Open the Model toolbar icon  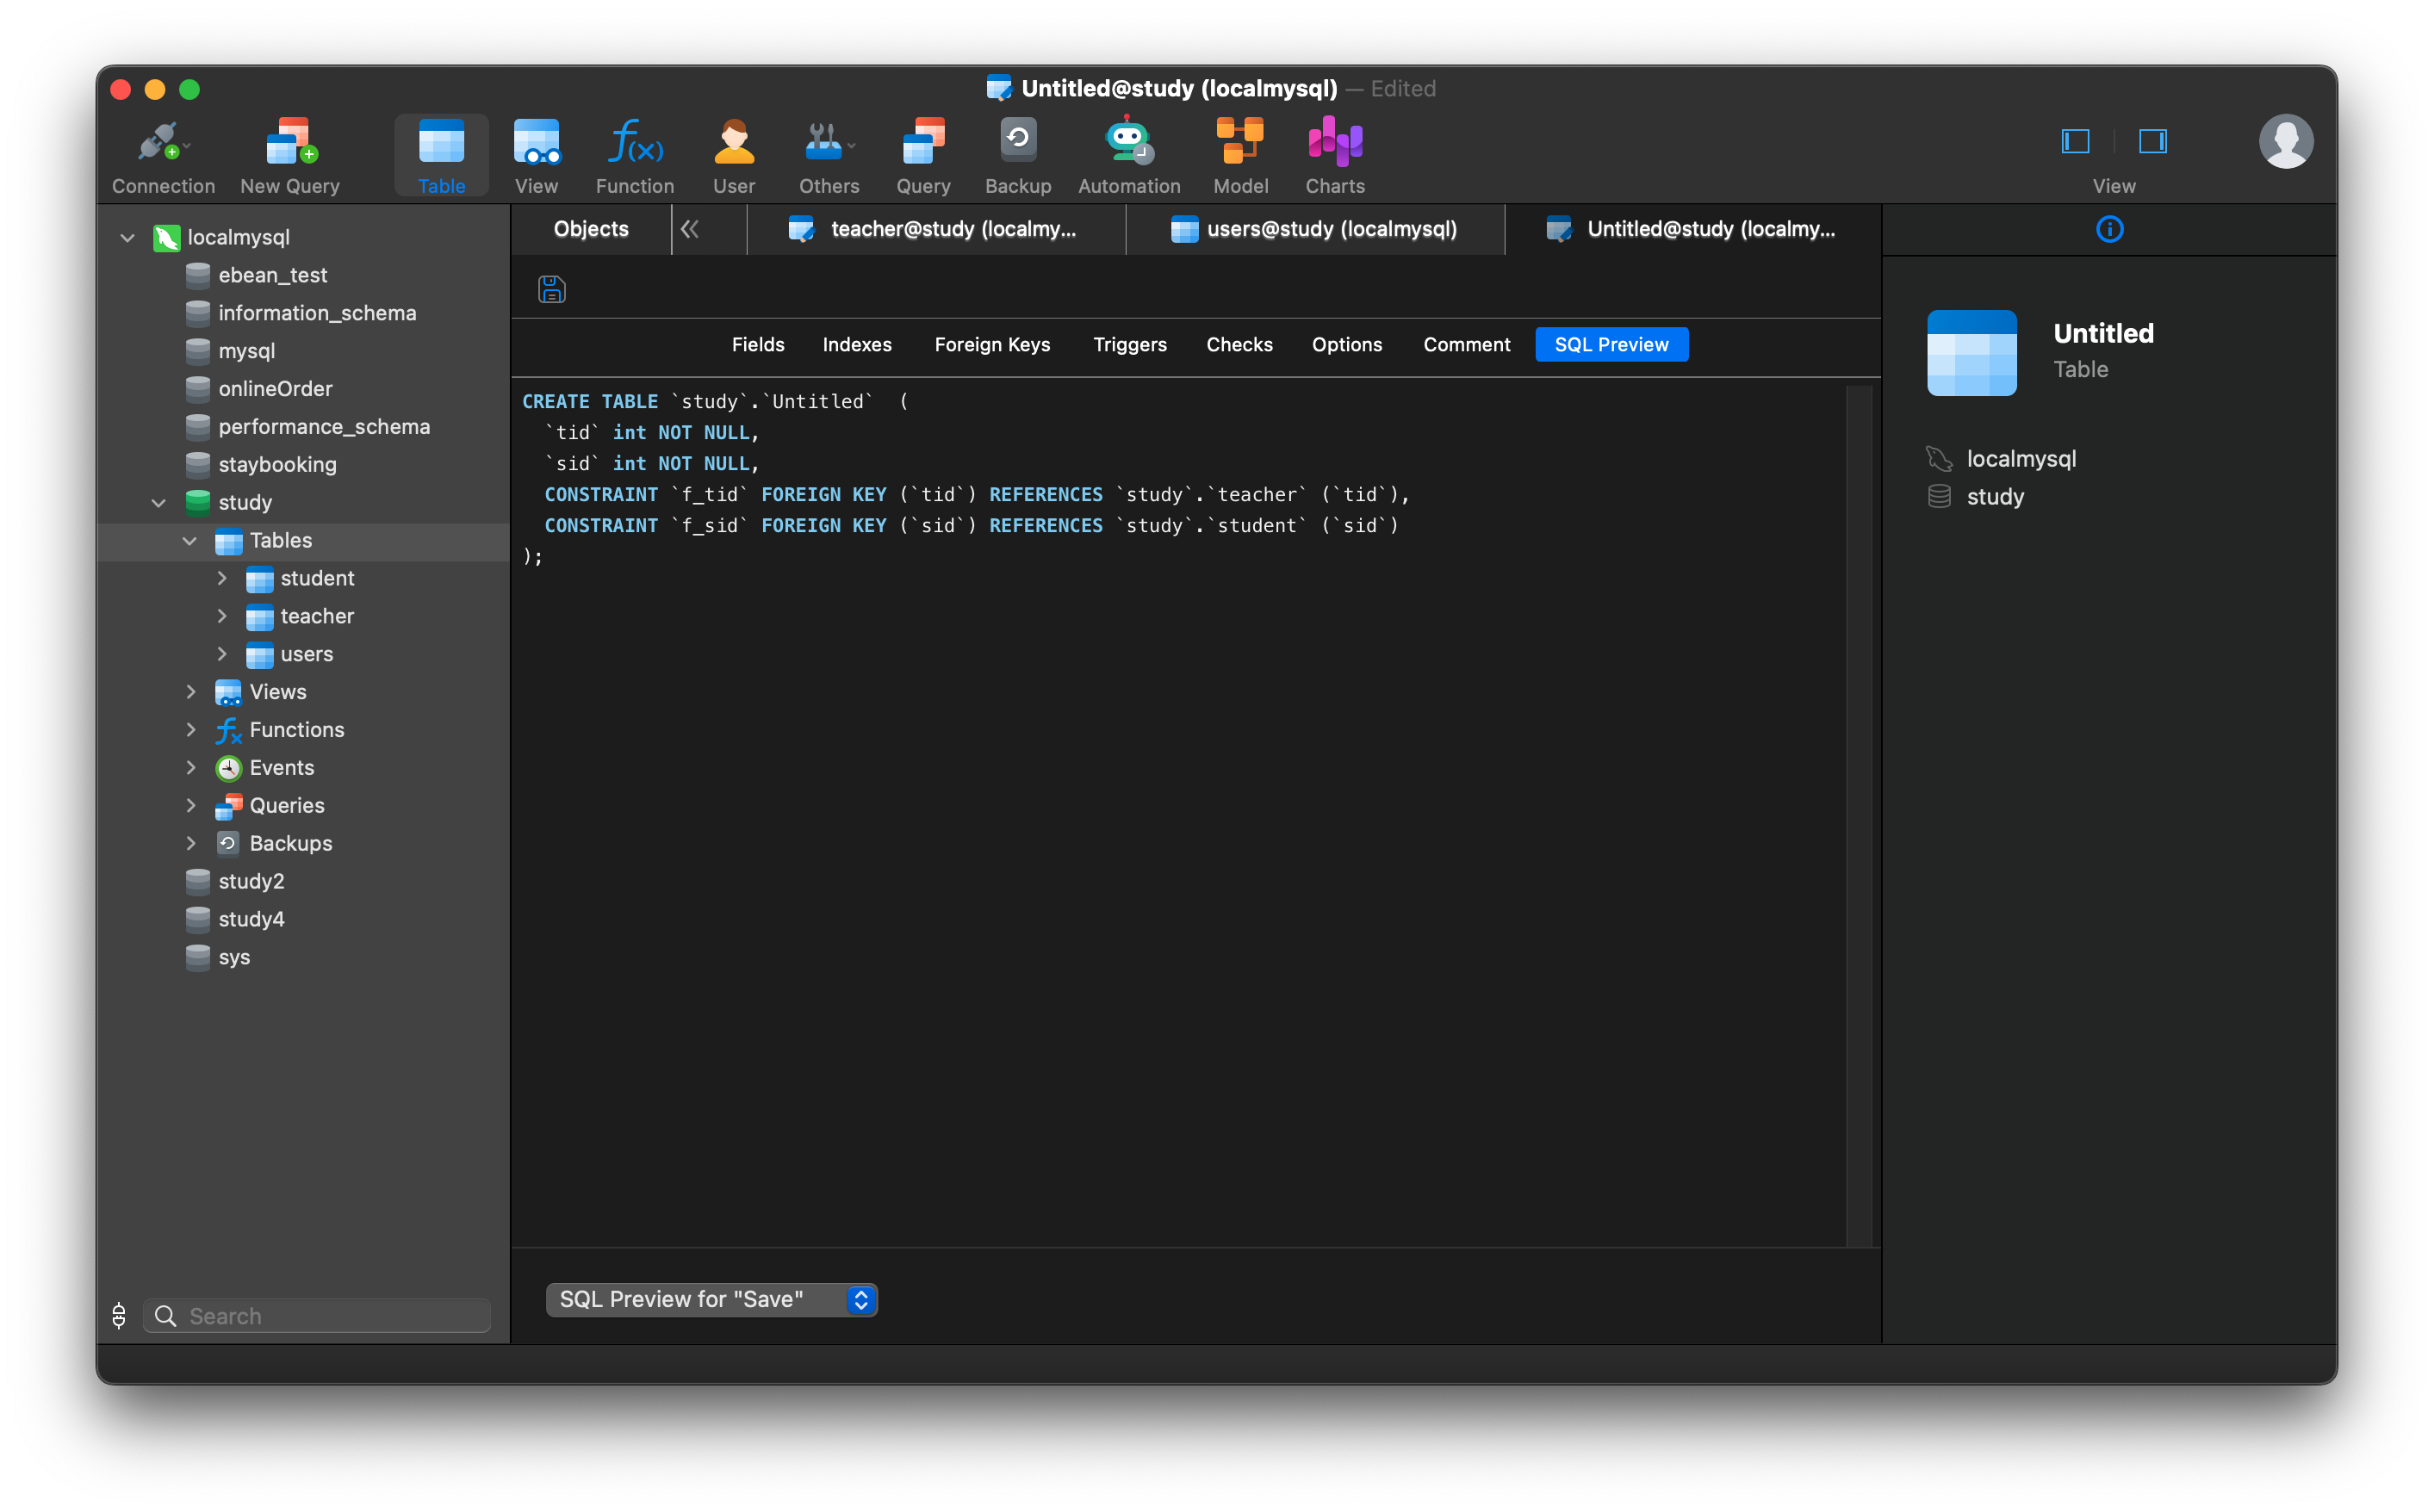tap(1240, 155)
